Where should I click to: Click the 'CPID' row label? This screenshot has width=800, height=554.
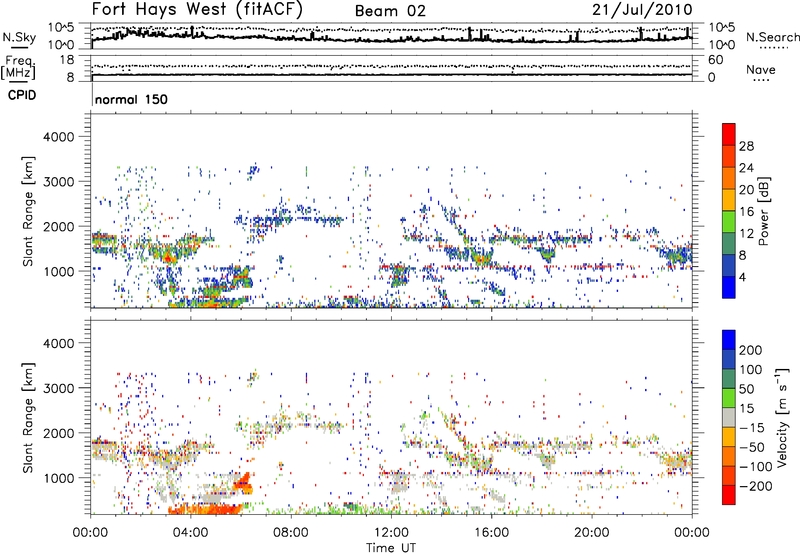pyautogui.click(x=22, y=95)
